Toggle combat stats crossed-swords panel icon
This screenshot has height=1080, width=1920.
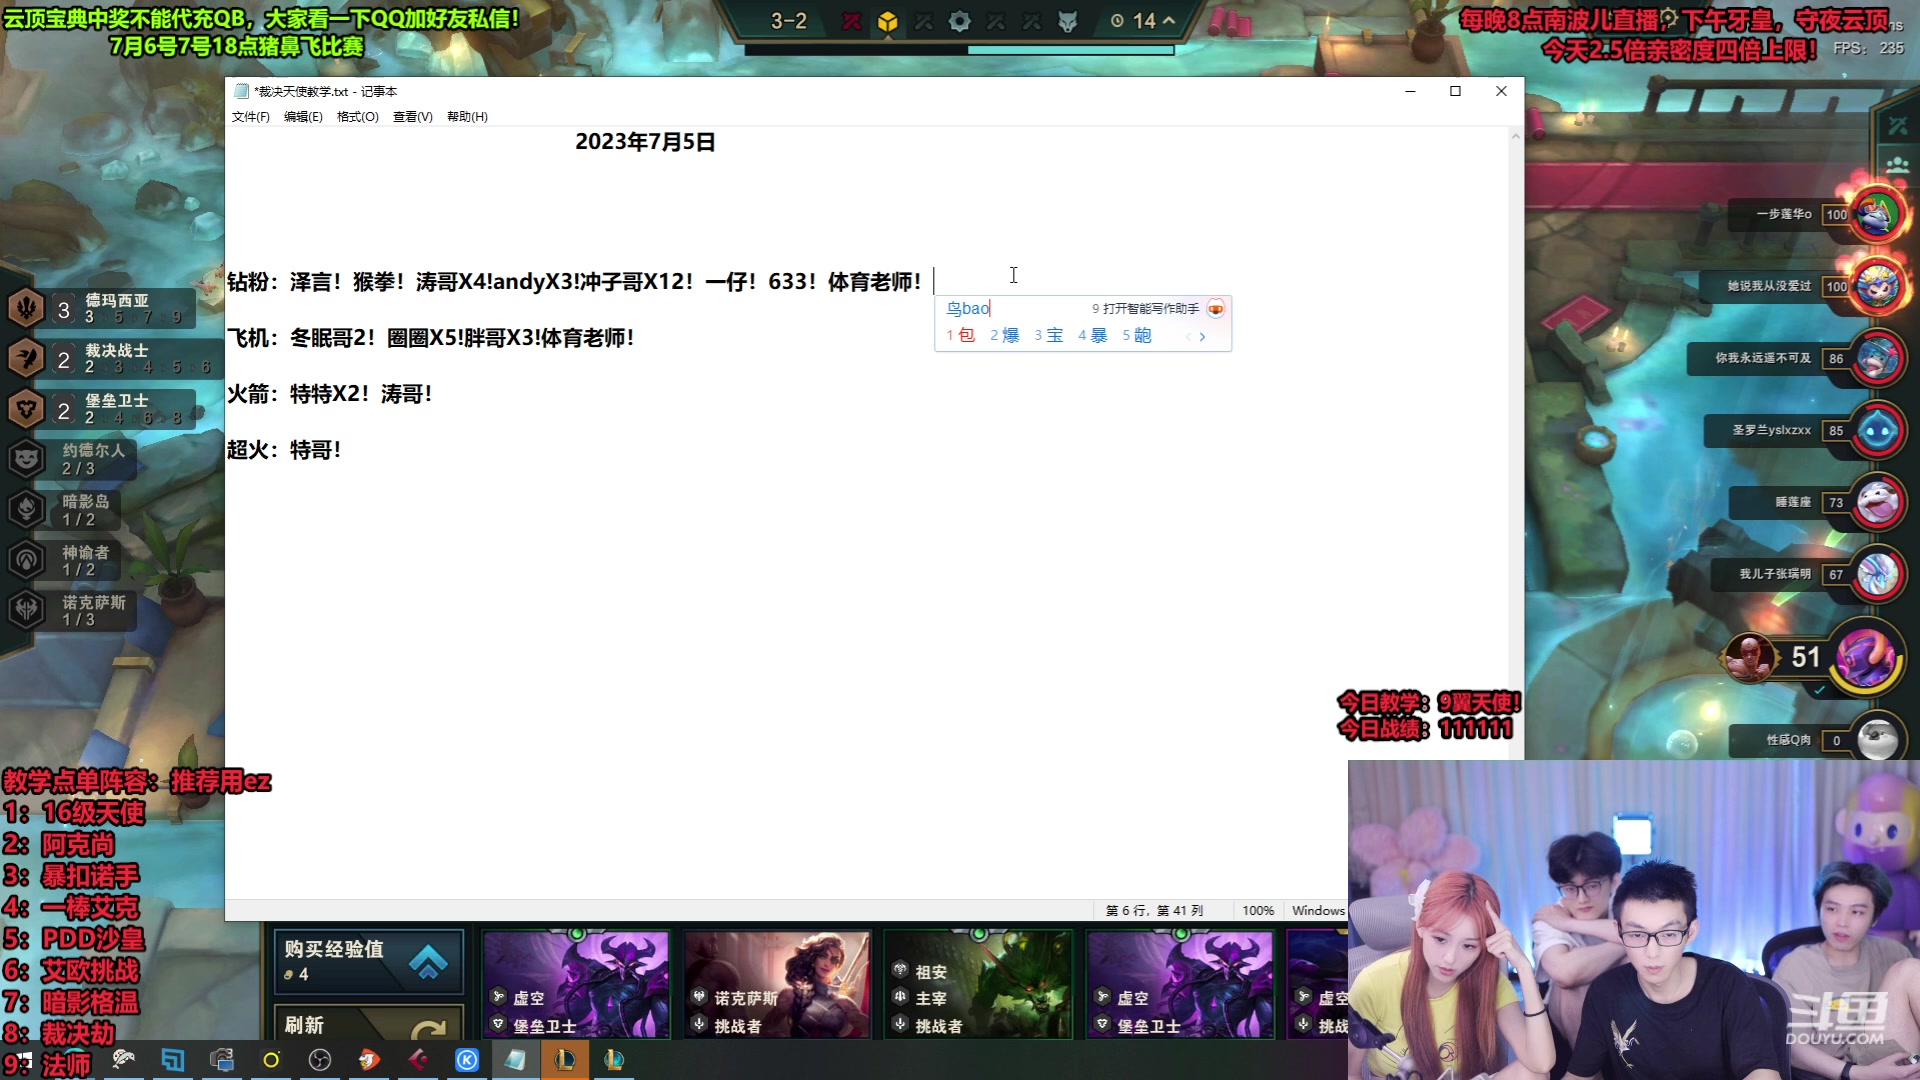1897,125
